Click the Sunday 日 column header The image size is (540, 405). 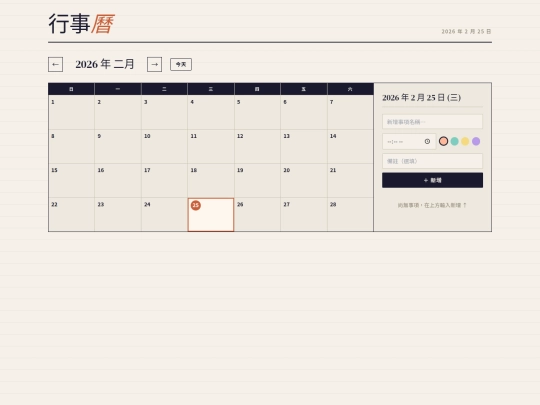pyautogui.click(x=71, y=89)
